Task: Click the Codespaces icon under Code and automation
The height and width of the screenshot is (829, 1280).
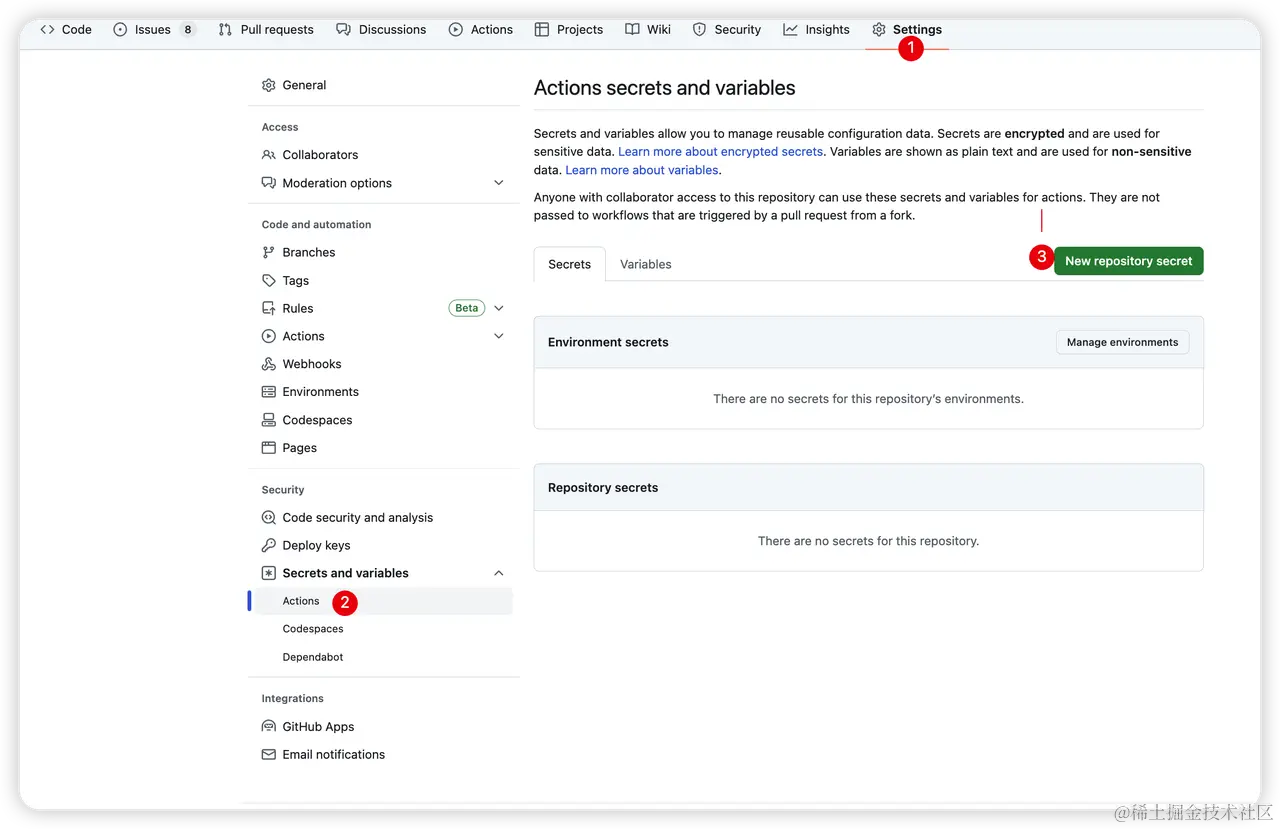Action: pyautogui.click(x=268, y=420)
